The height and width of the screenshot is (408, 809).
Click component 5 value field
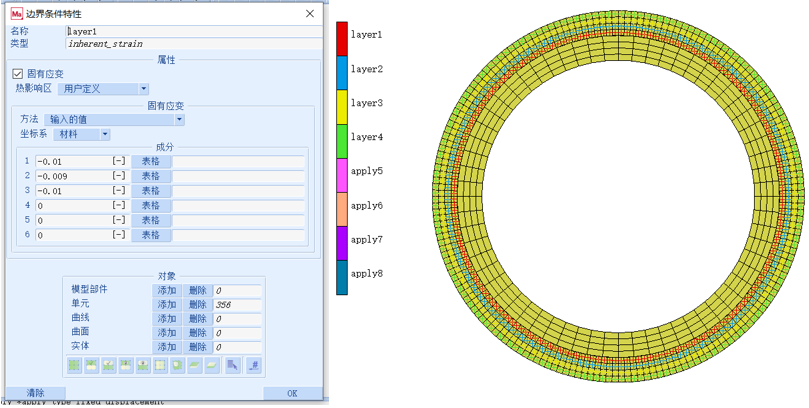(x=81, y=220)
